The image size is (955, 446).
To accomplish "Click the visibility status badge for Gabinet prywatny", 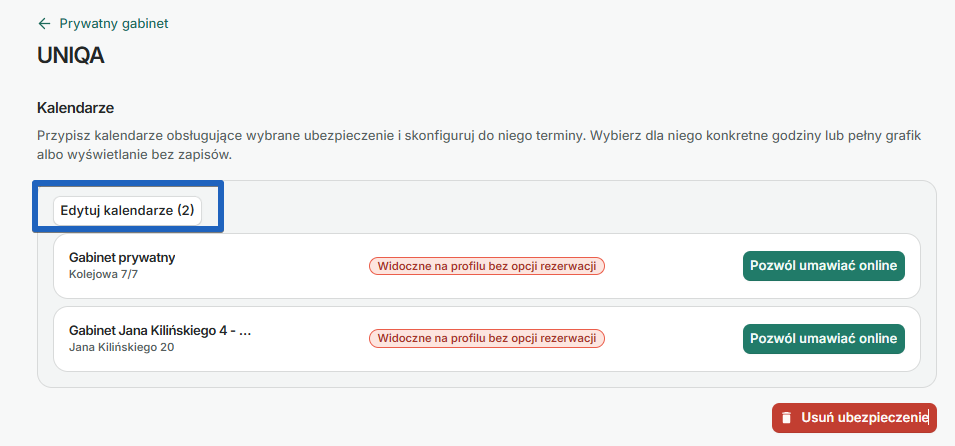I will click(487, 266).
